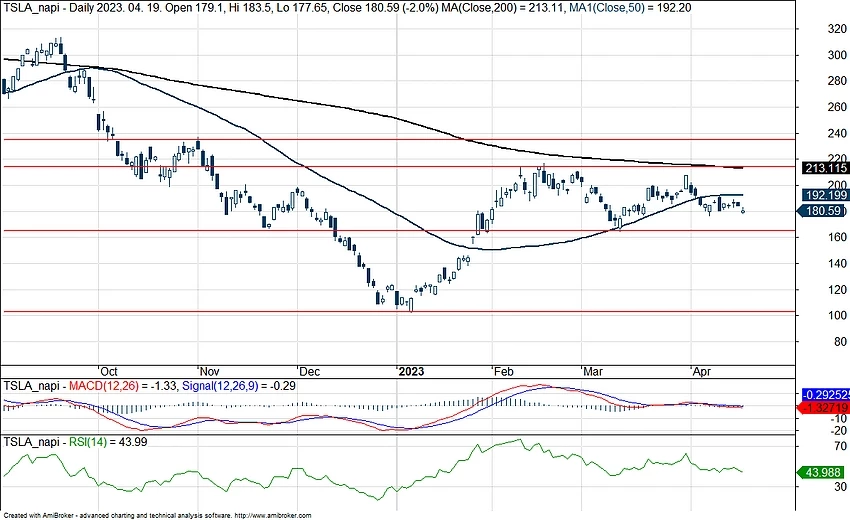Viewport: 850px width, 520px height.
Task: Click the MA(Close,200) = 213.11 title text
Action: 504,8
